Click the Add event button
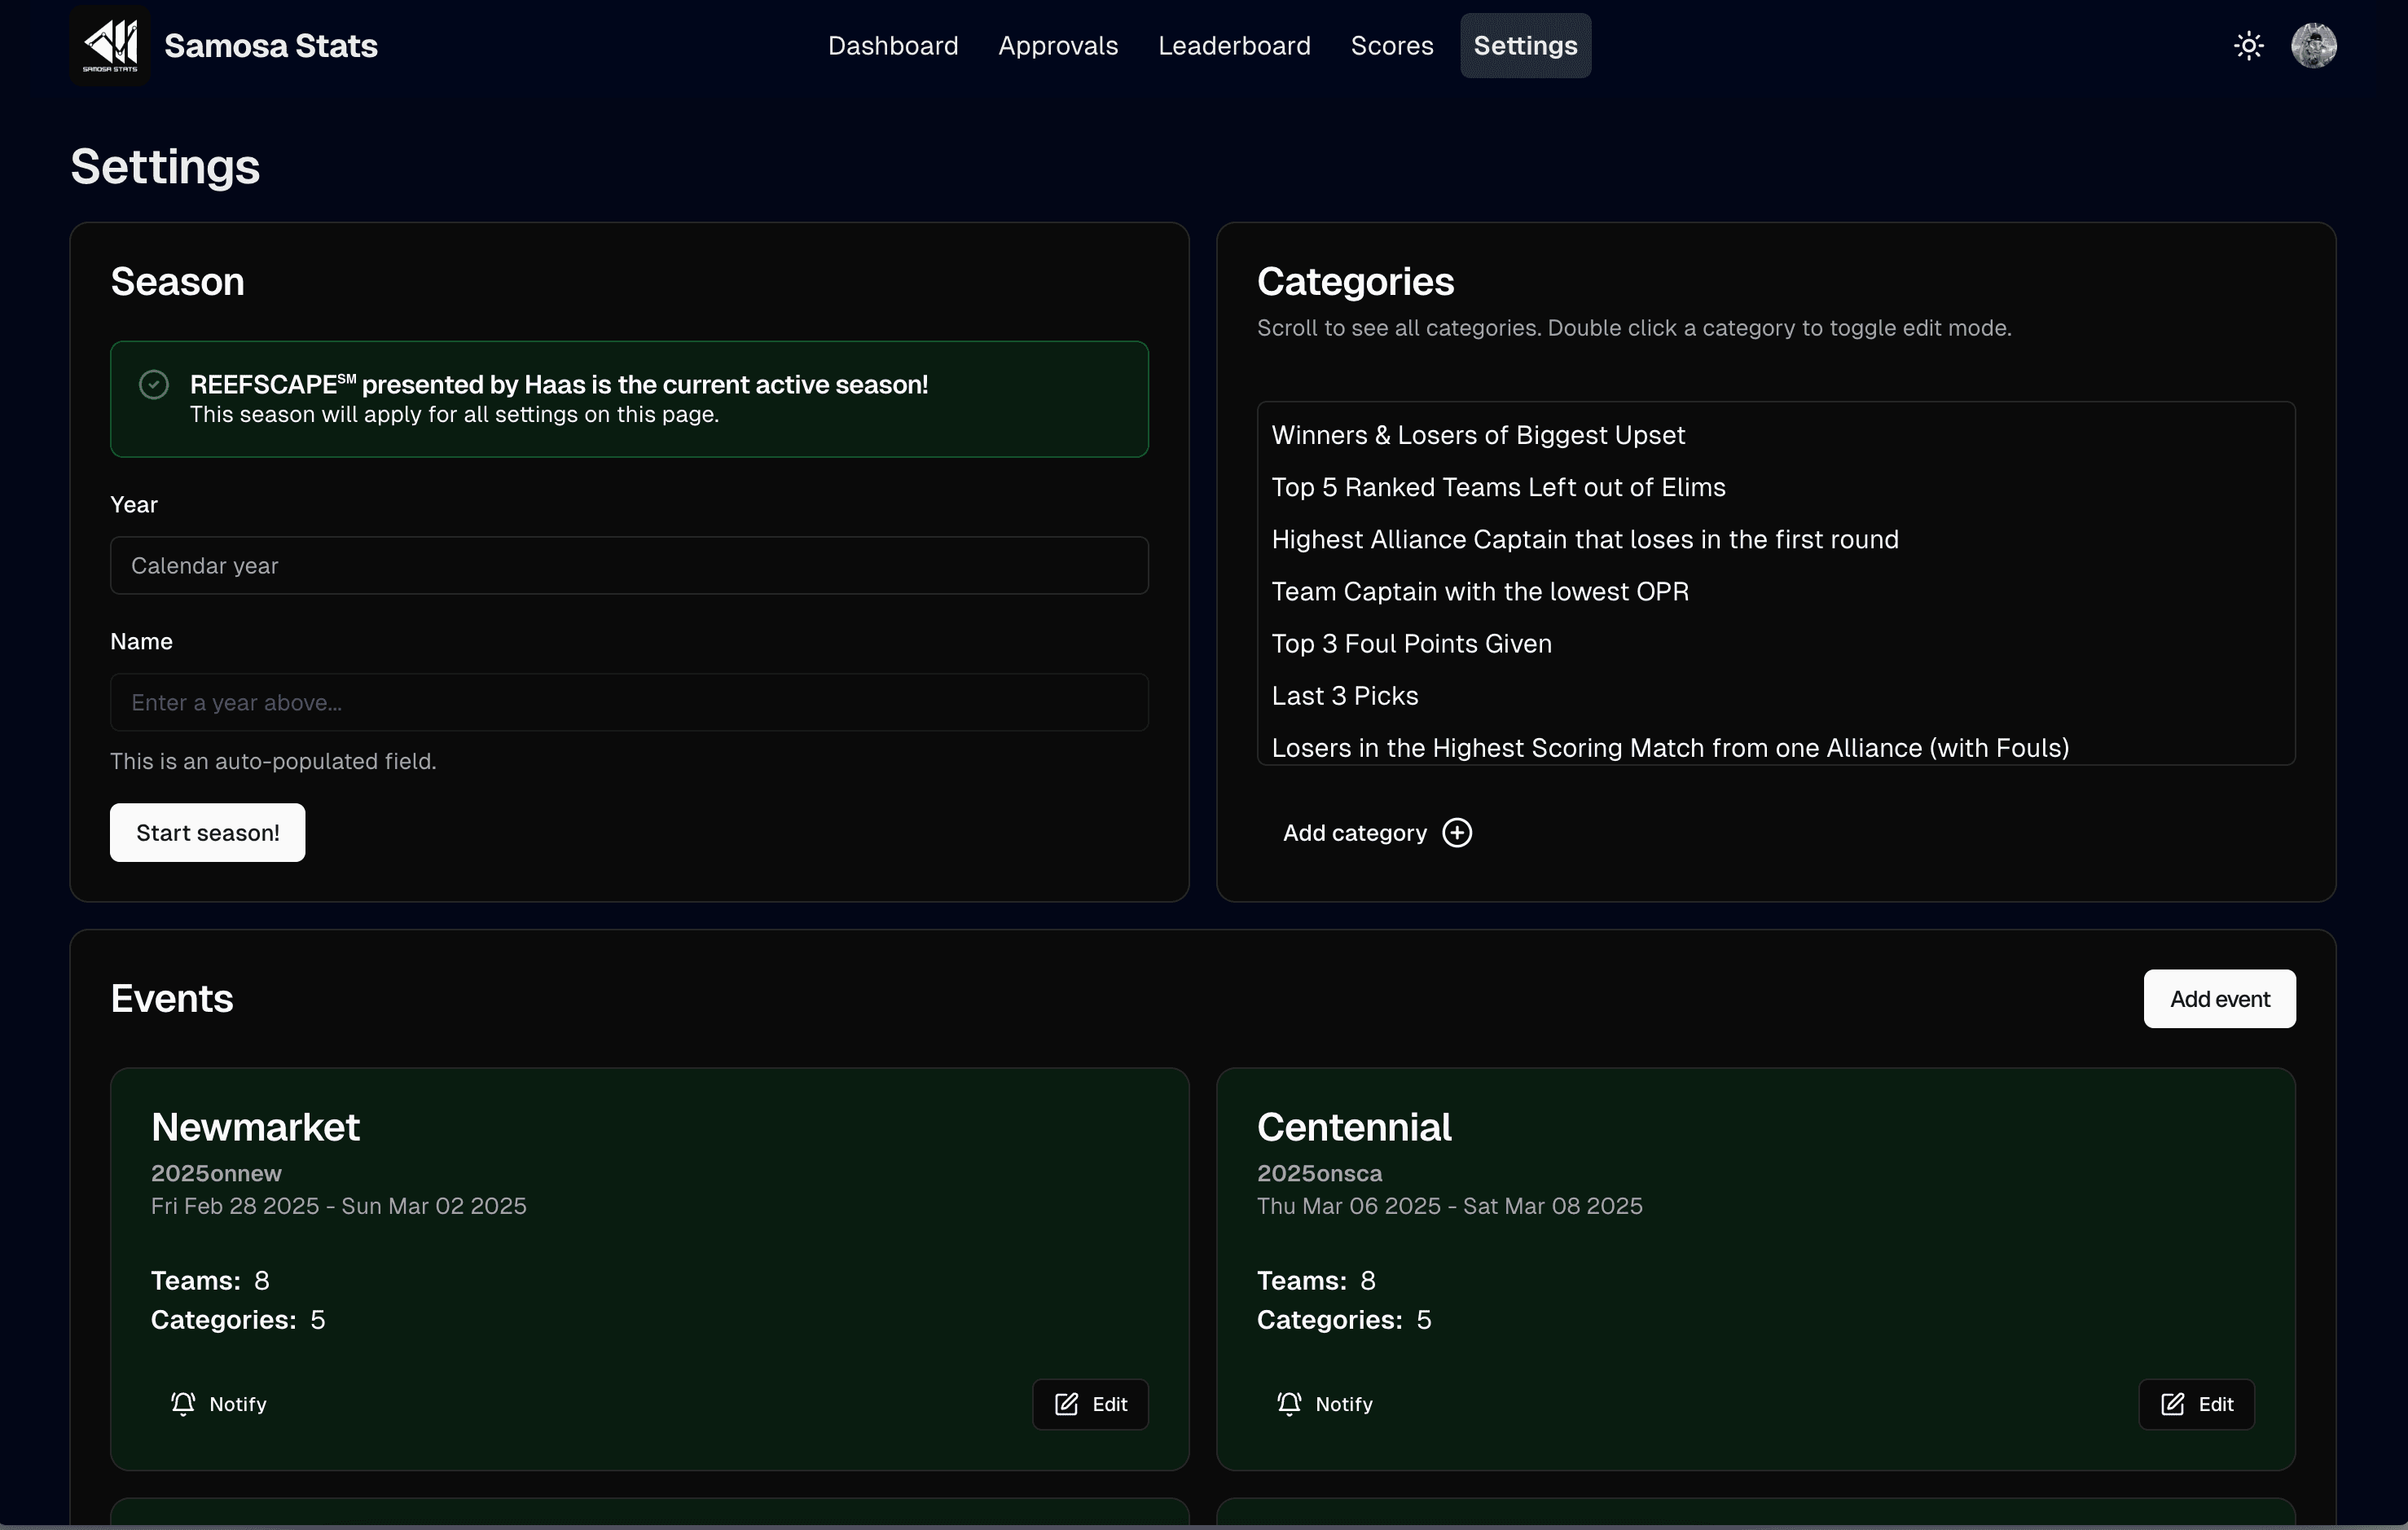 pos(2219,999)
